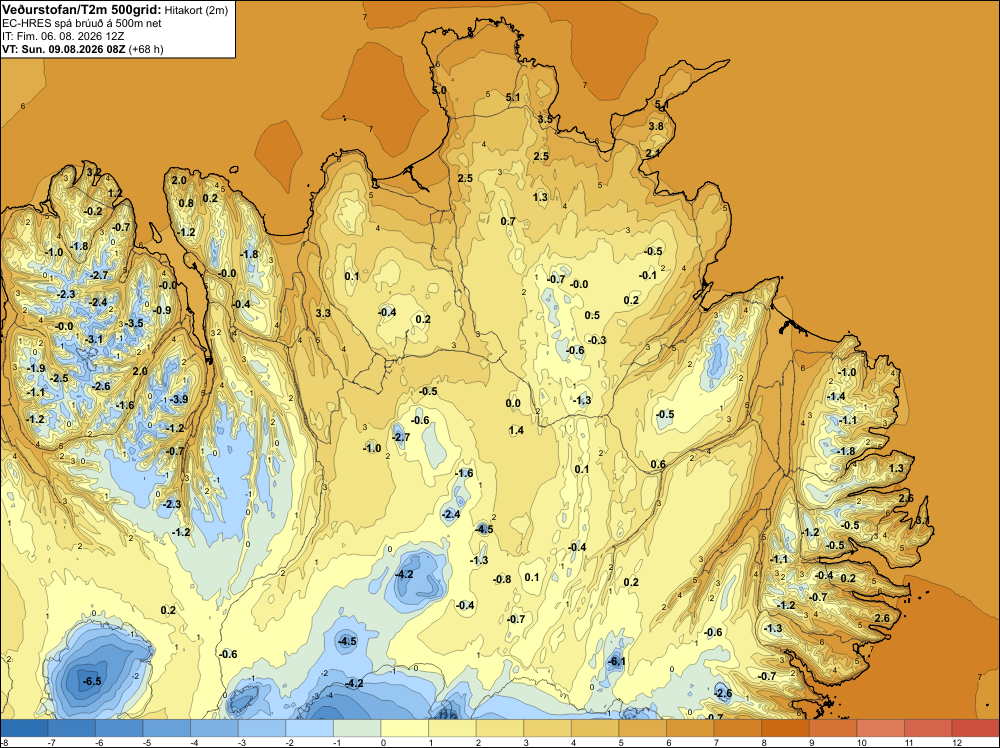Click the forecast offset "(+68 h)"
This screenshot has width=1000, height=748.
pos(146,49)
